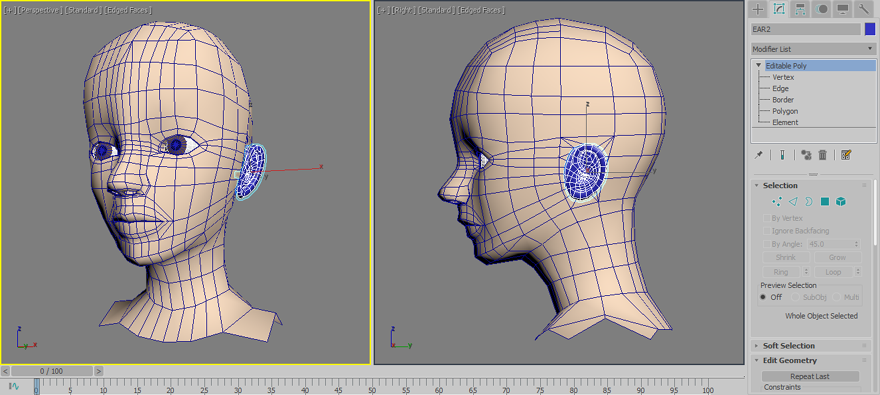Screen dimensions: 880x395
Task: Remove modifier with the trash icon
Action: [x=823, y=155]
